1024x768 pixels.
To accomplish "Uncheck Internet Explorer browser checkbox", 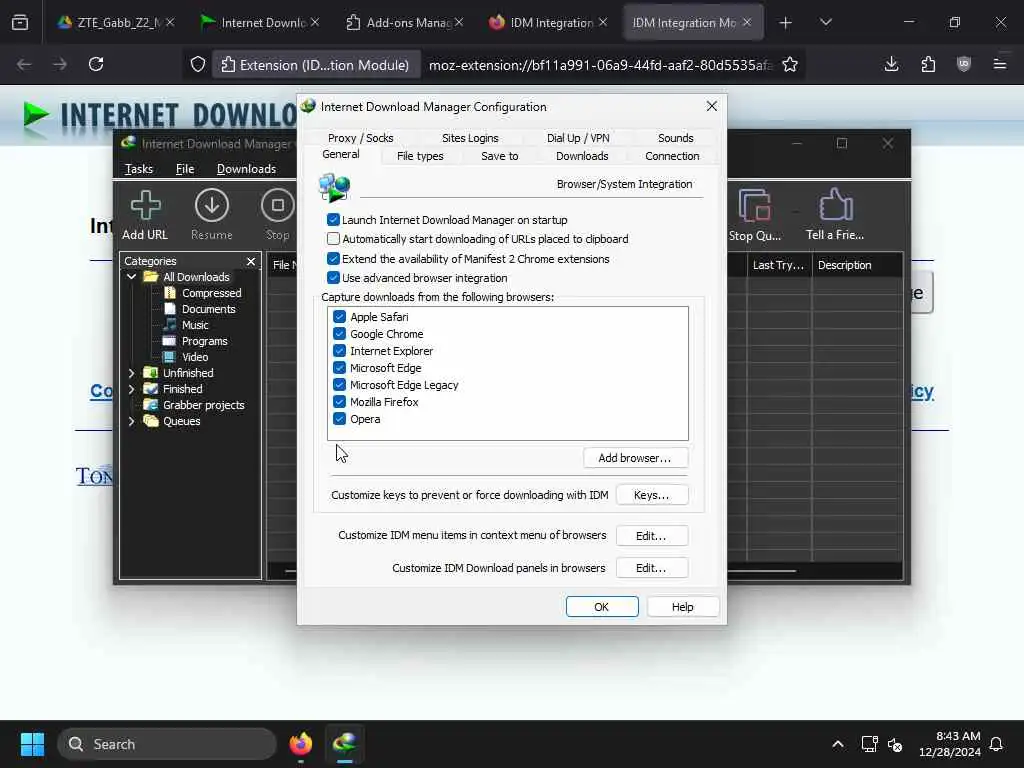I will (x=340, y=351).
